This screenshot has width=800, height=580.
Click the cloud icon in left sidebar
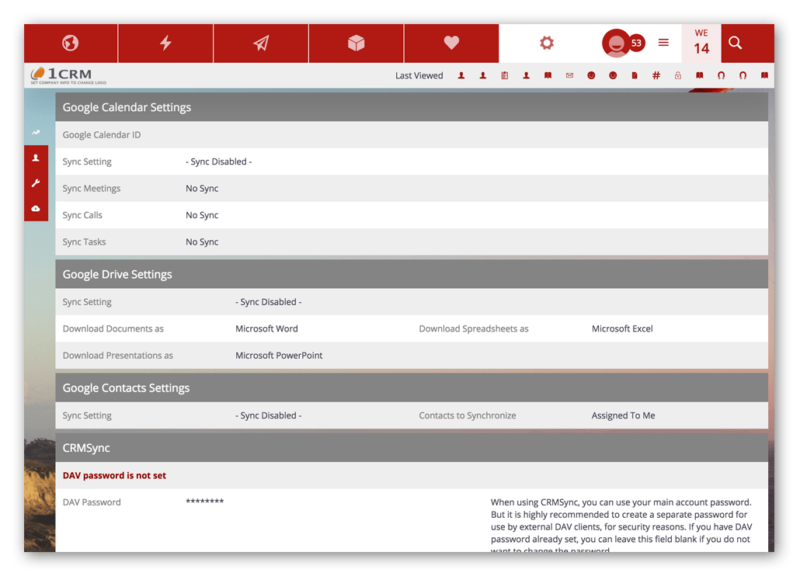(x=36, y=208)
